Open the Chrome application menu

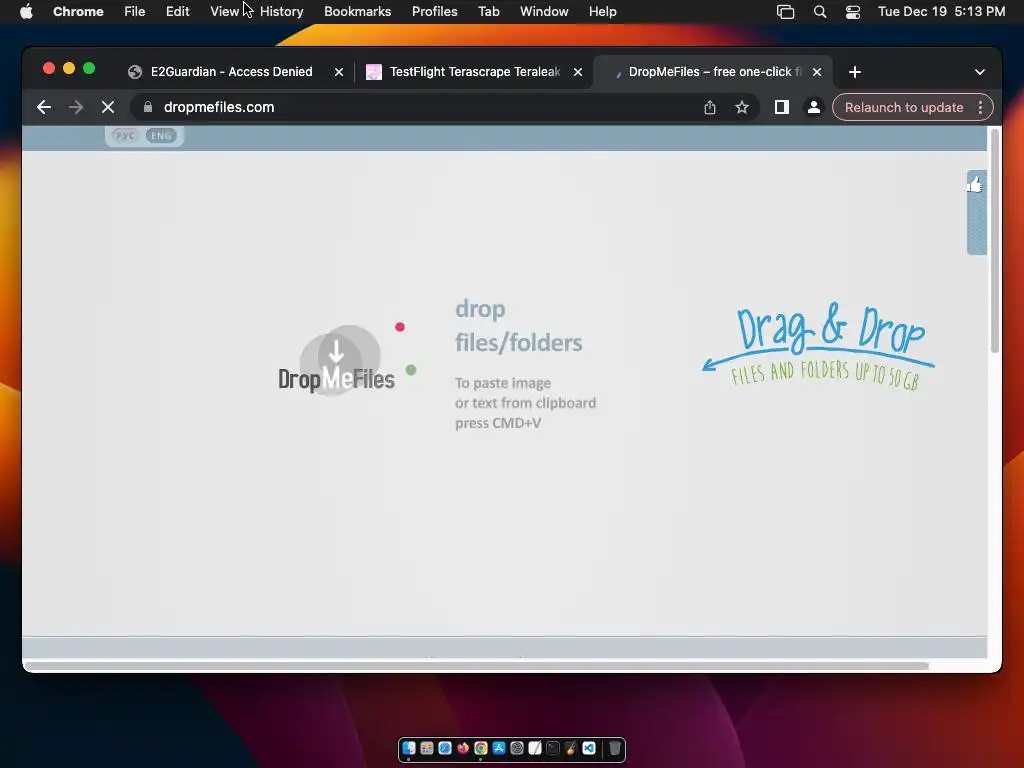78,11
